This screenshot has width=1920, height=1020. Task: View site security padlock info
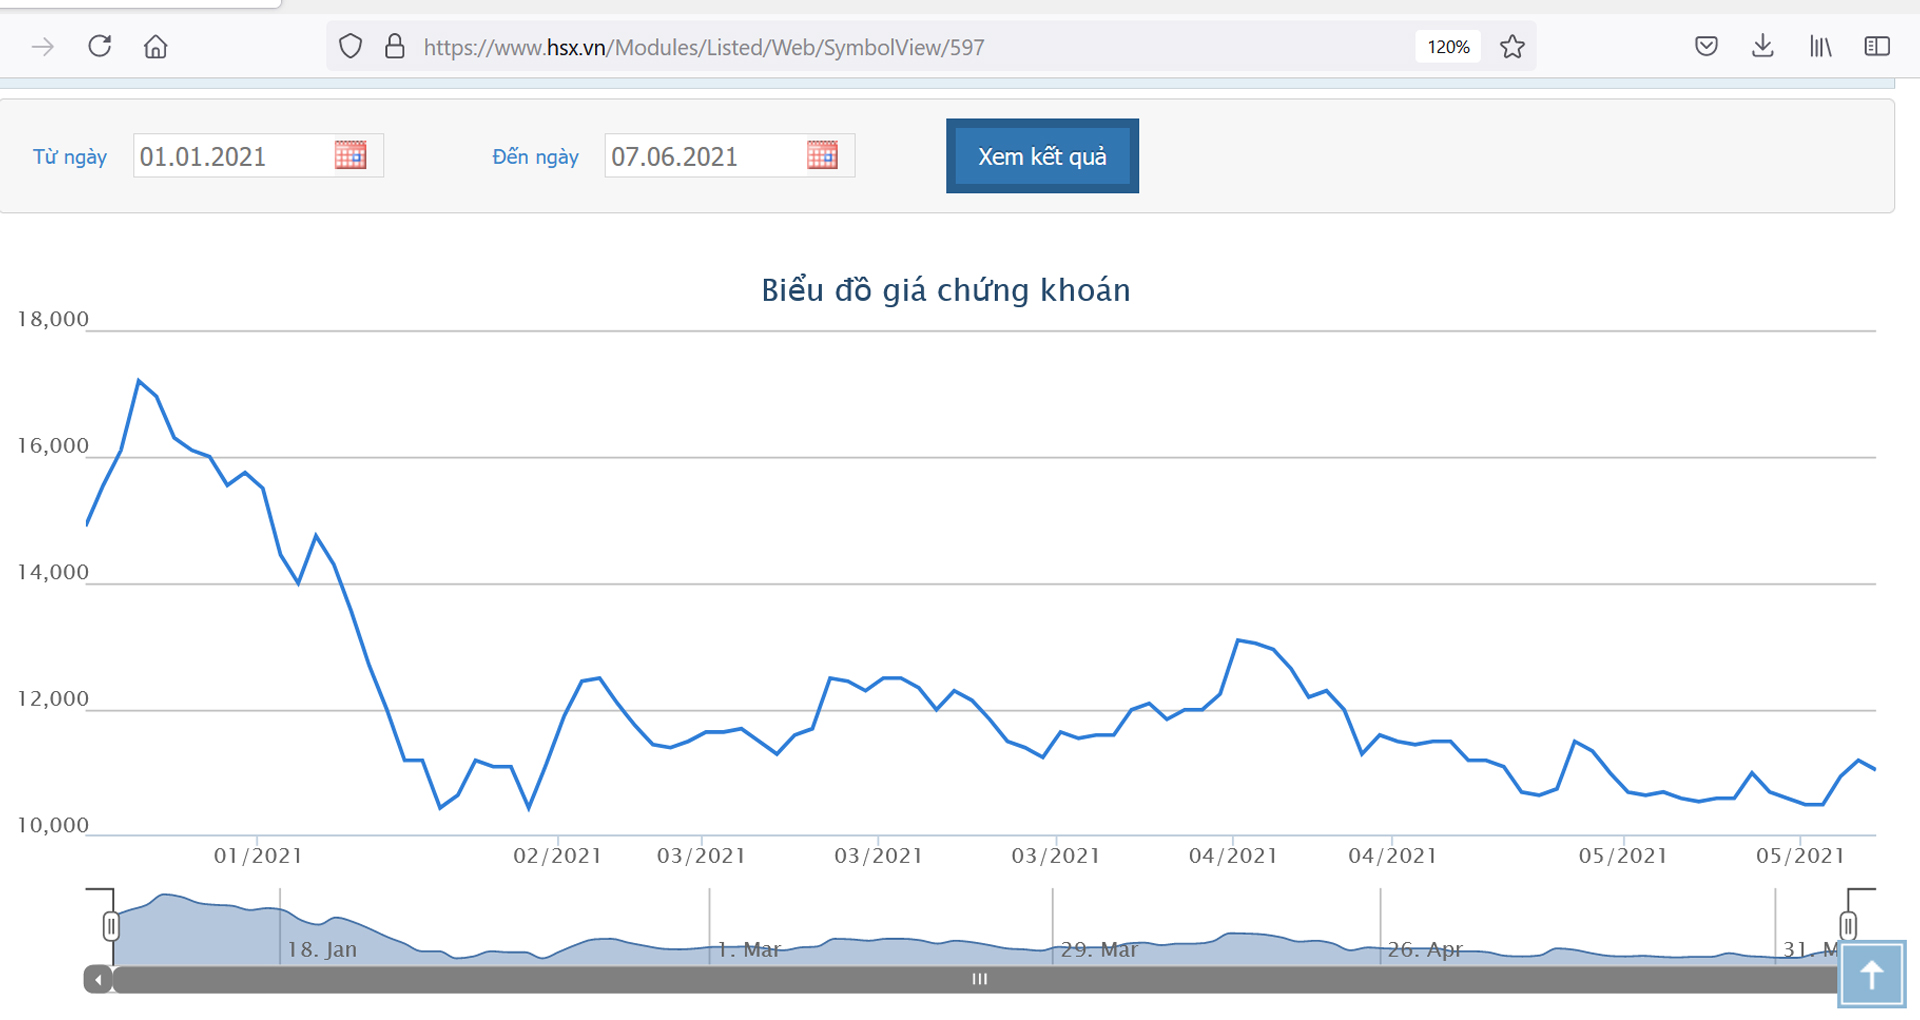(x=395, y=47)
